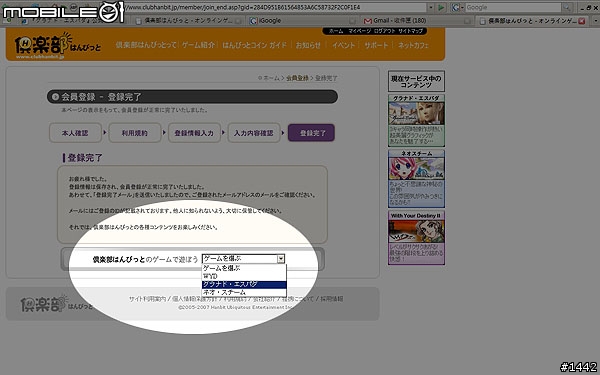Image resolution: width=600 pixels, height=375 pixels.
Task: Click ホーム in the breadcrumb
Action: [x=271, y=78]
